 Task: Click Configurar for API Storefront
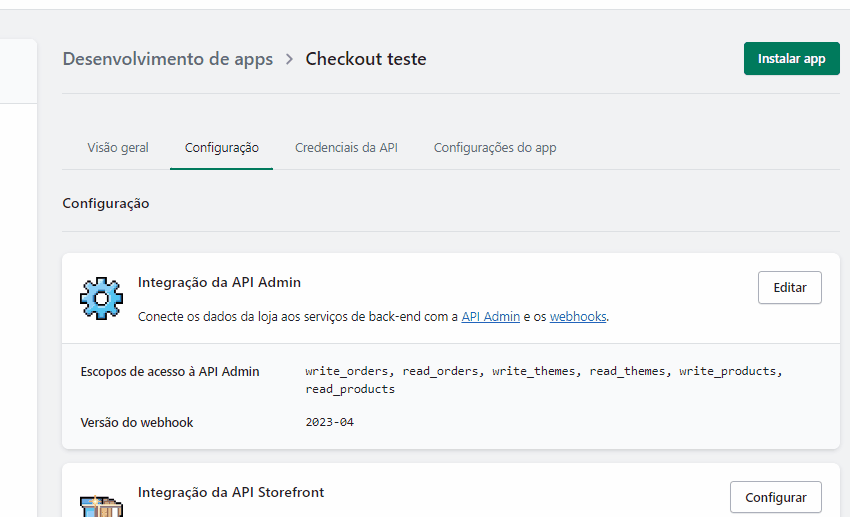click(x=775, y=497)
